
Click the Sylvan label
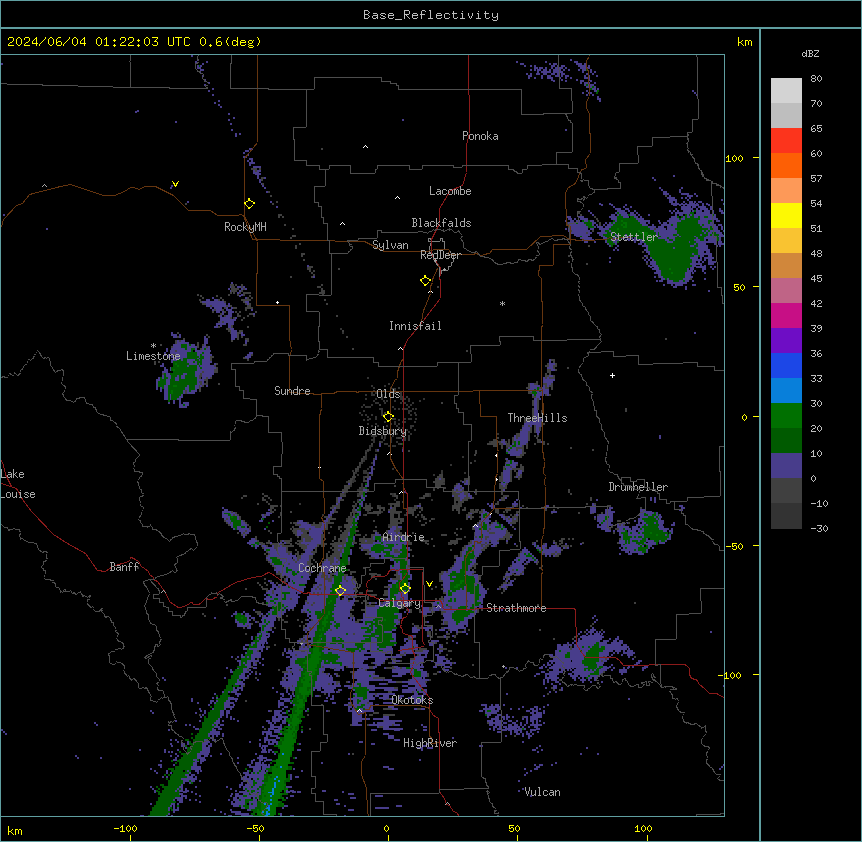click(390, 245)
